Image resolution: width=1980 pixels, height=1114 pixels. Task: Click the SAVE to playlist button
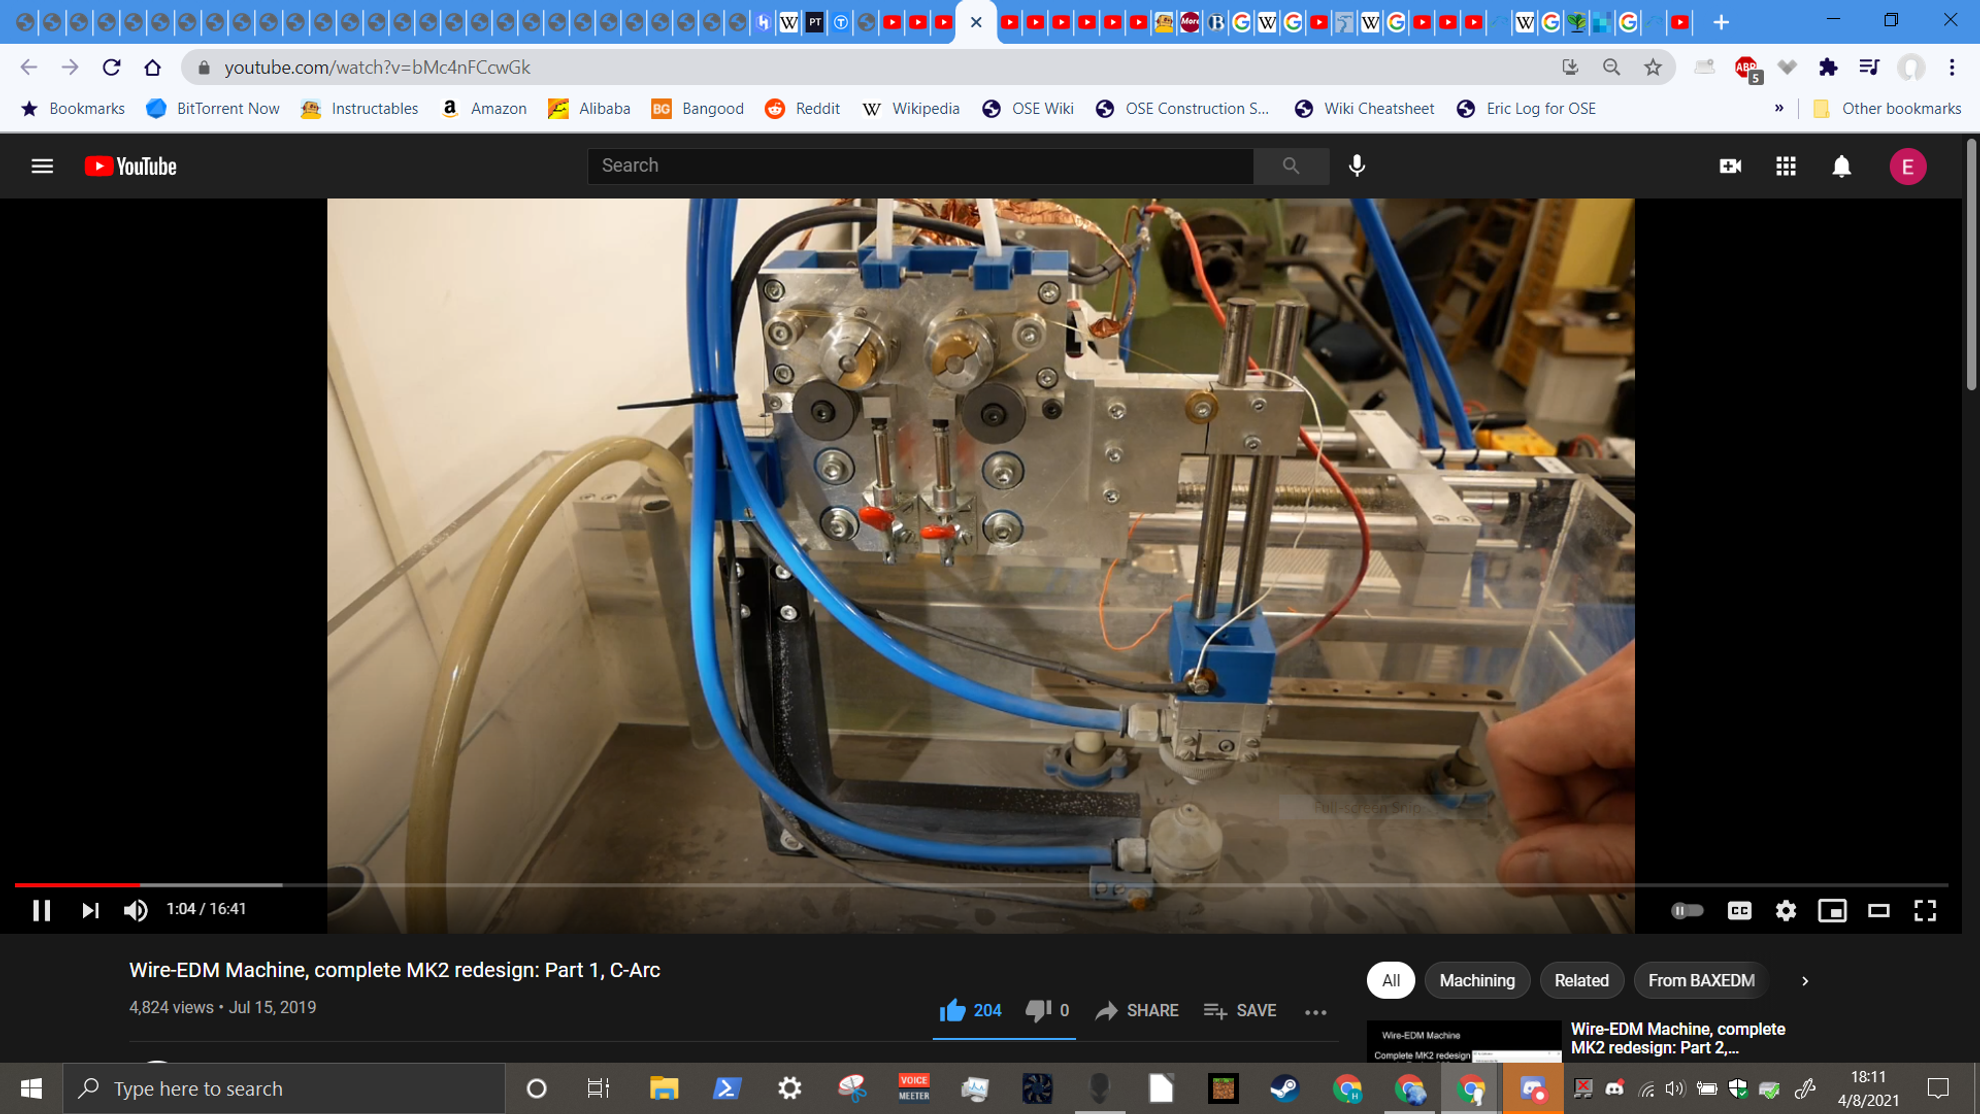[x=1240, y=1010]
